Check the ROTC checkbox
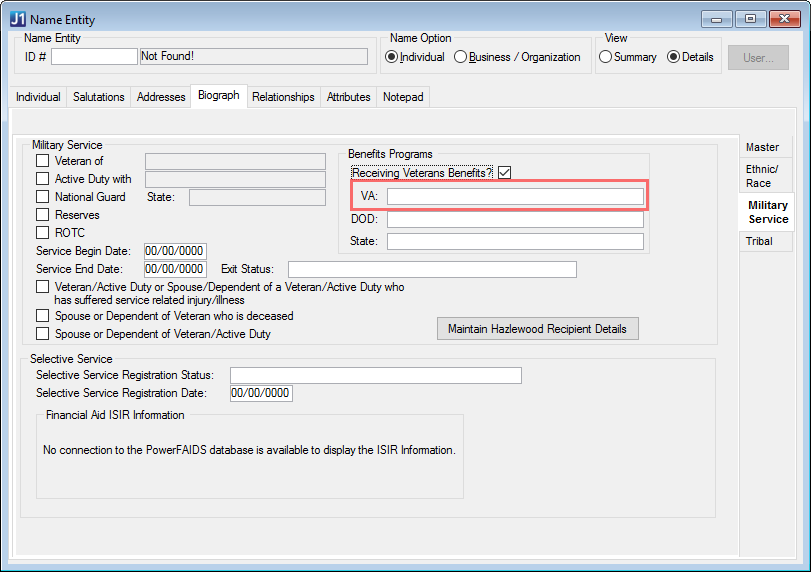Screen dimensions: 811x572 [42, 233]
